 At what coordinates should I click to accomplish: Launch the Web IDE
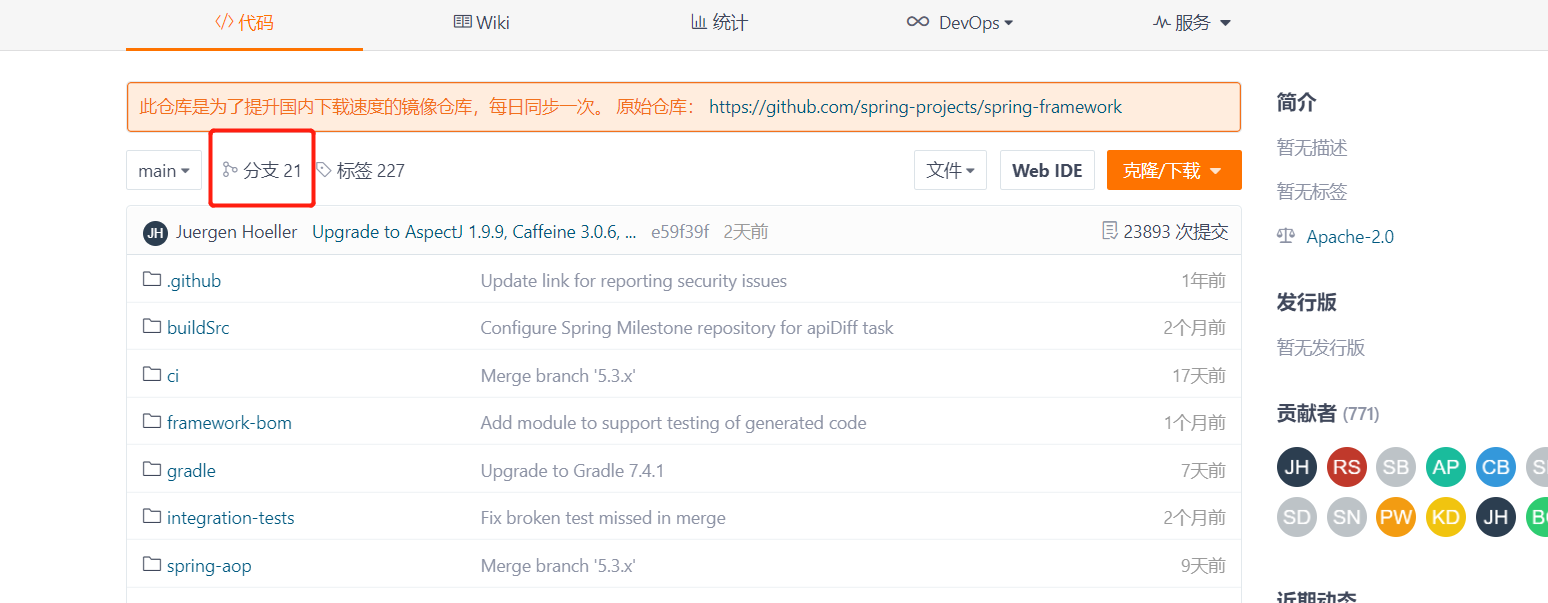(1047, 171)
